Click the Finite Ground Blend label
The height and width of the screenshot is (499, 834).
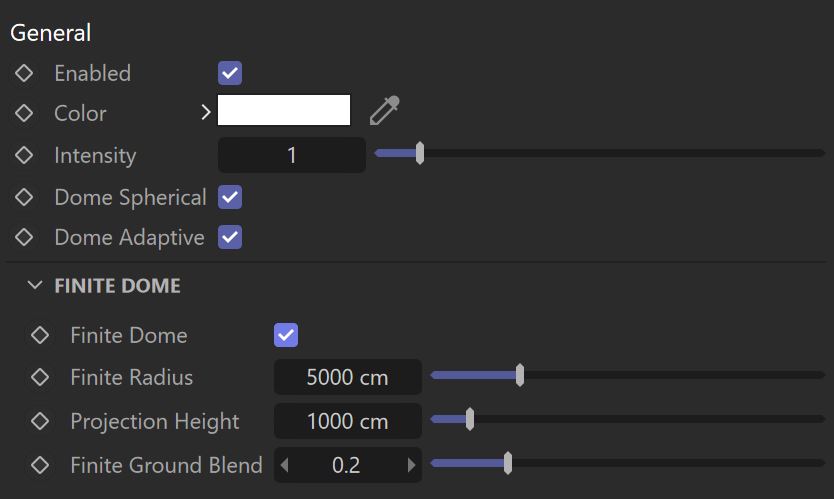[166, 465]
